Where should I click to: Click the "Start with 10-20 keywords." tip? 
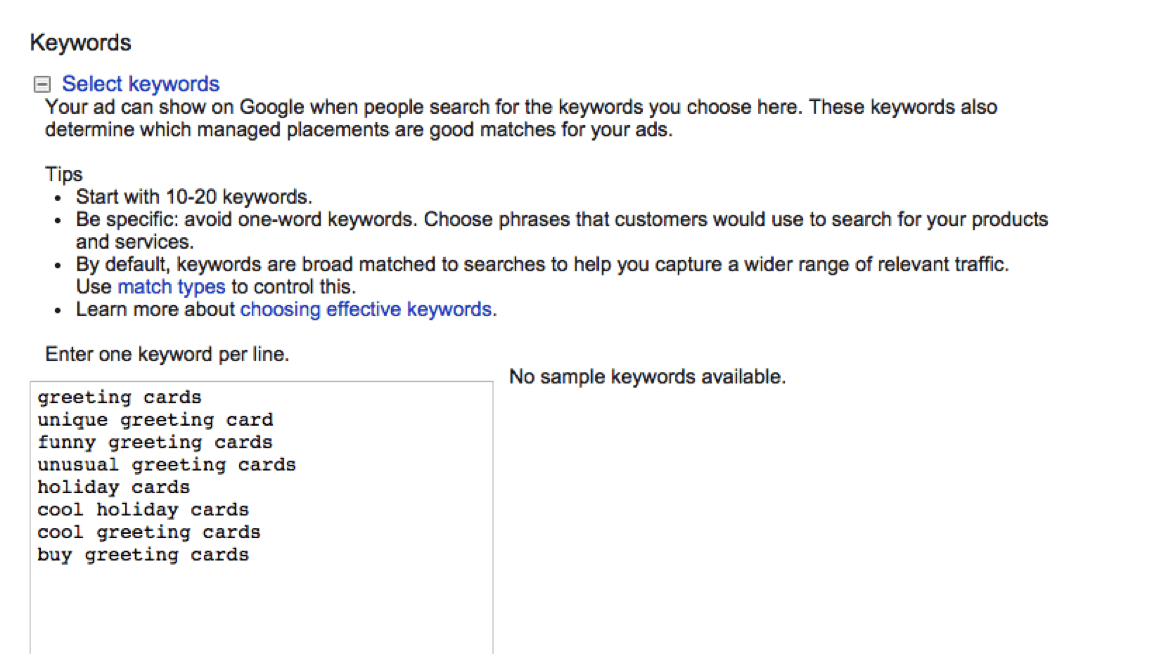(x=194, y=197)
